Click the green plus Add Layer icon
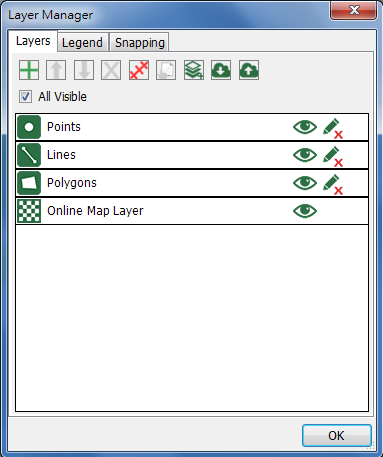383x457 pixels. (29, 70)
